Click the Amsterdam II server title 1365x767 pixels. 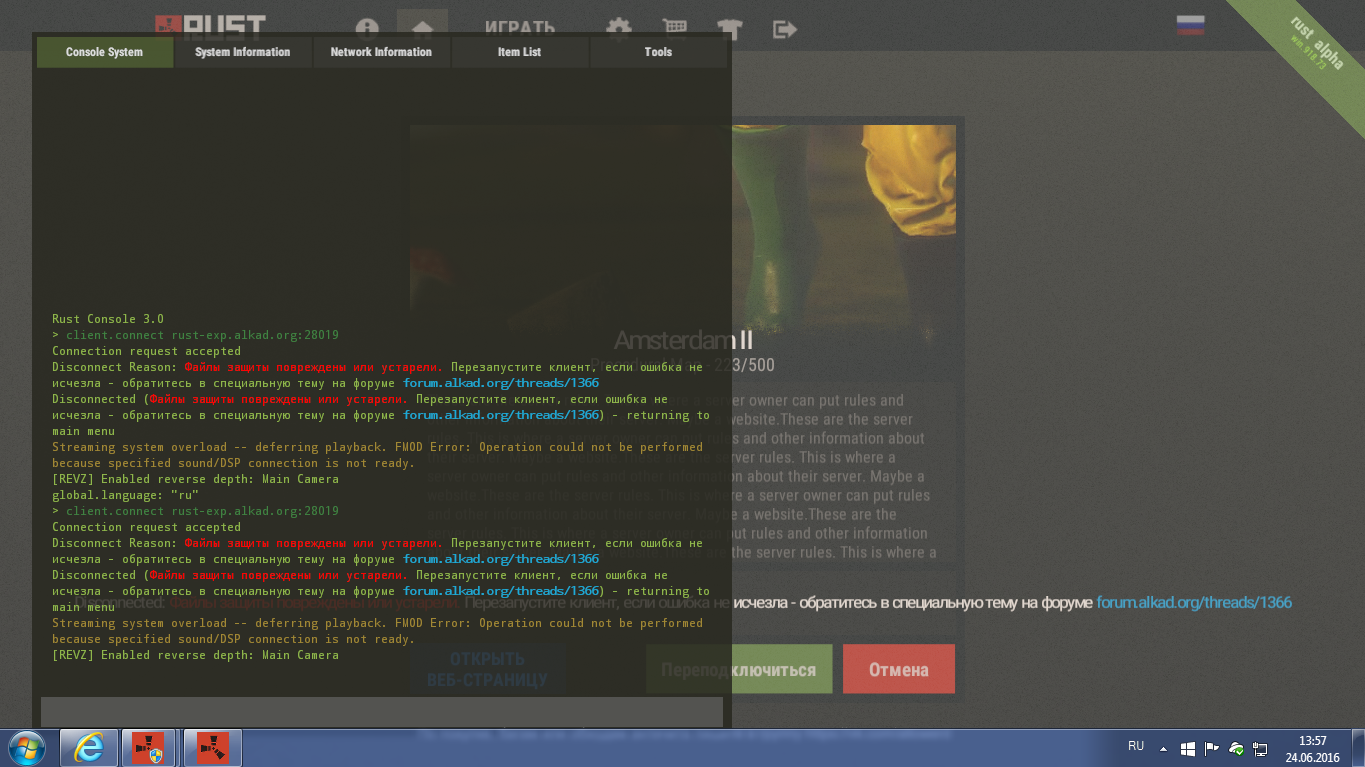[x=683, y=340]
